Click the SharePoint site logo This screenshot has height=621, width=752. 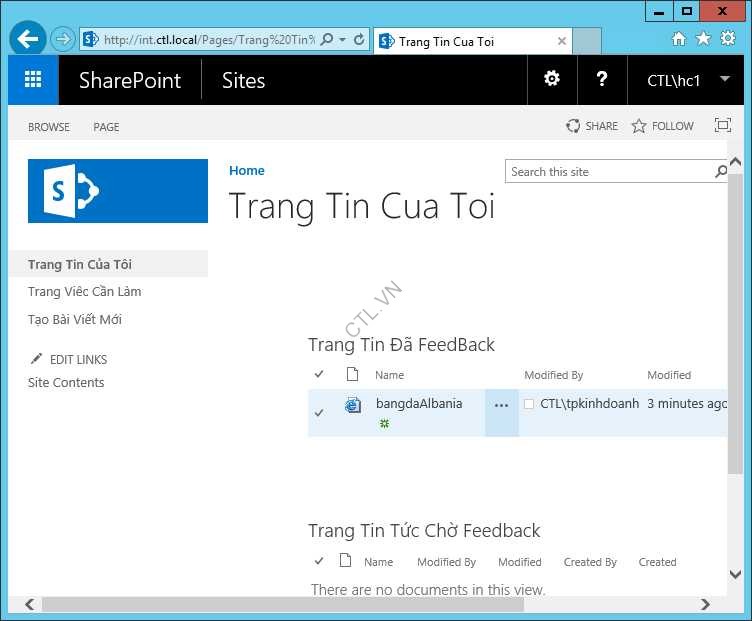(118, 191)
